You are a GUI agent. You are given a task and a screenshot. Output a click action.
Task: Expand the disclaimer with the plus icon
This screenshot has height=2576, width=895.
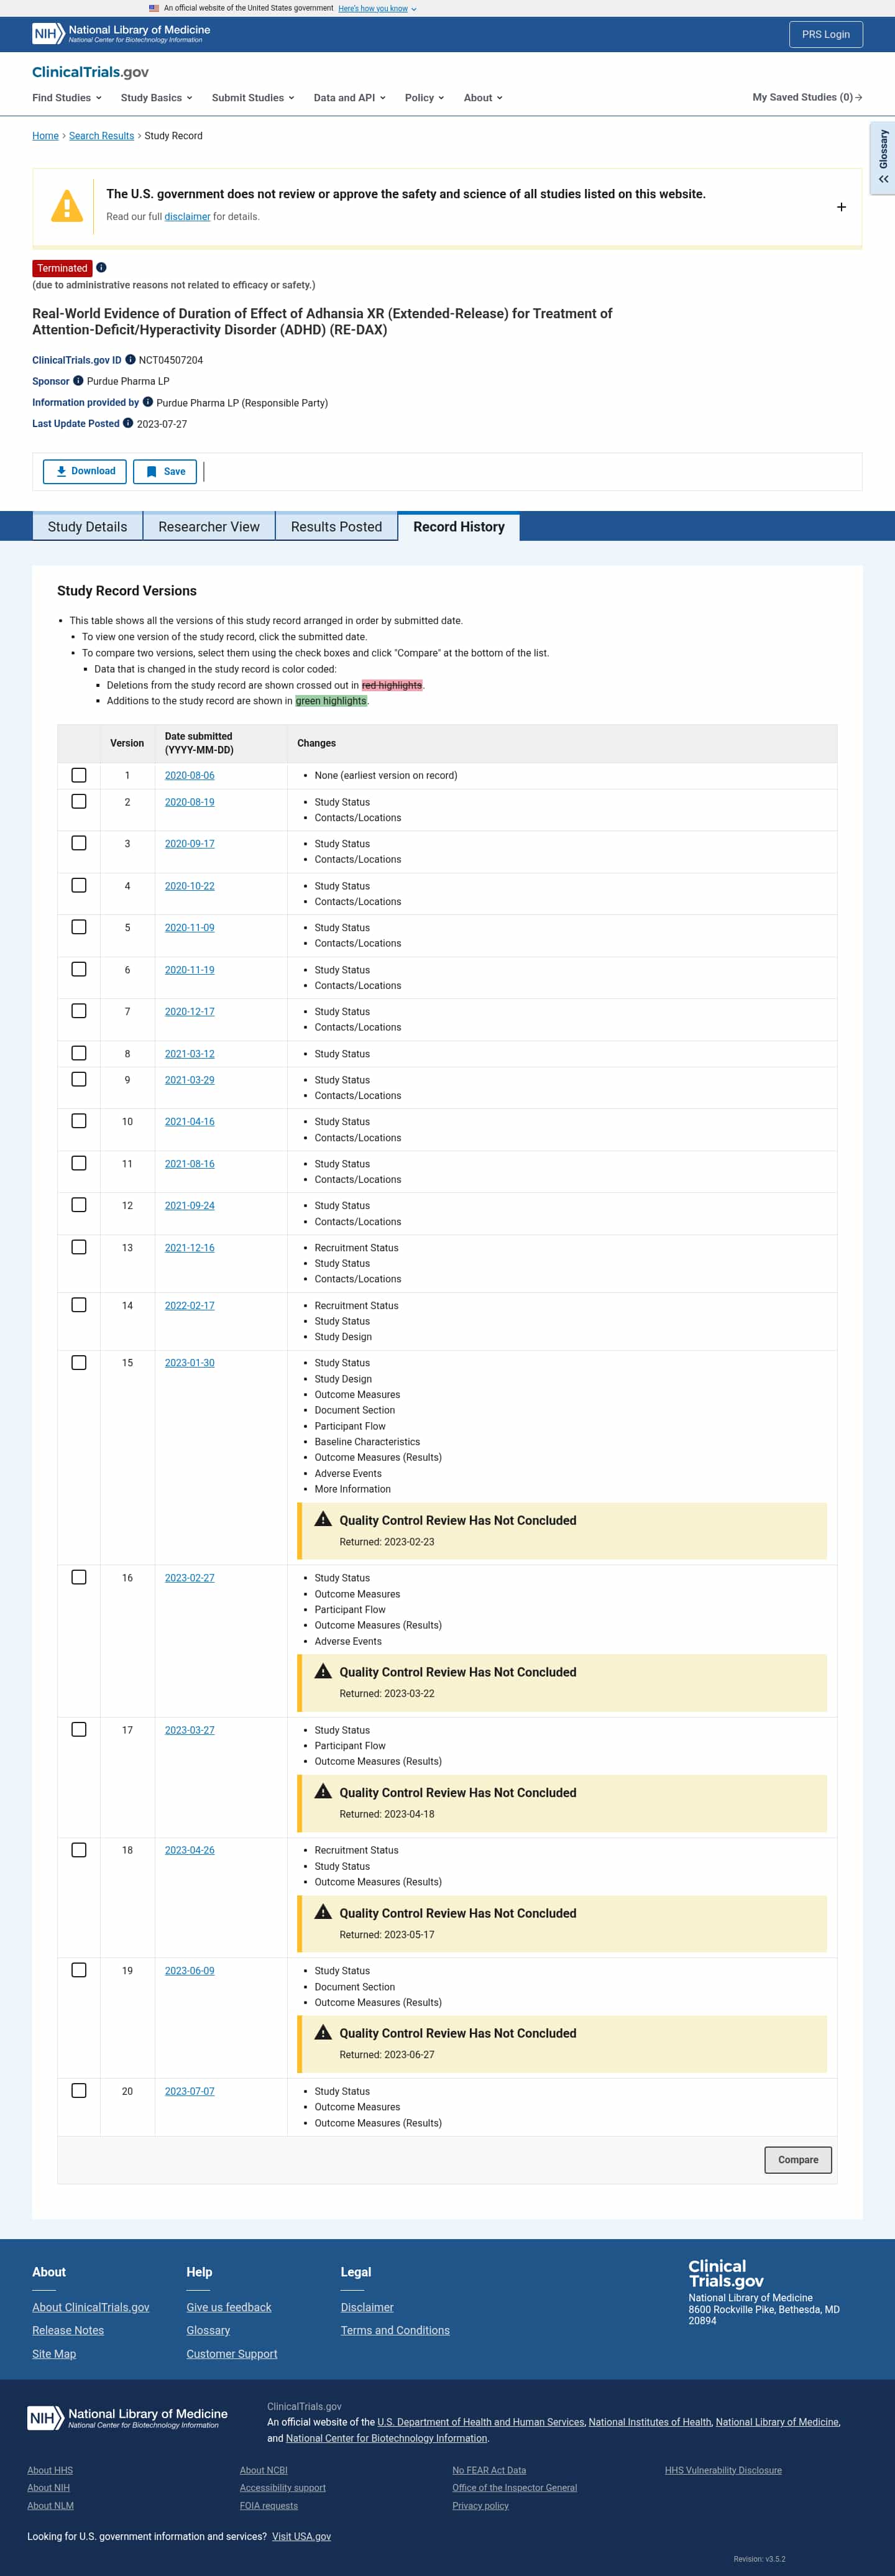tap(841, 207)
